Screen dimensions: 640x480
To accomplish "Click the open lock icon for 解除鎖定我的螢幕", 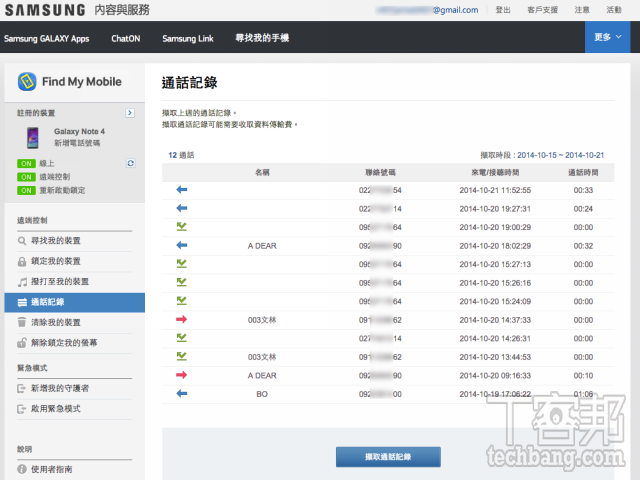I will [22, 343].
